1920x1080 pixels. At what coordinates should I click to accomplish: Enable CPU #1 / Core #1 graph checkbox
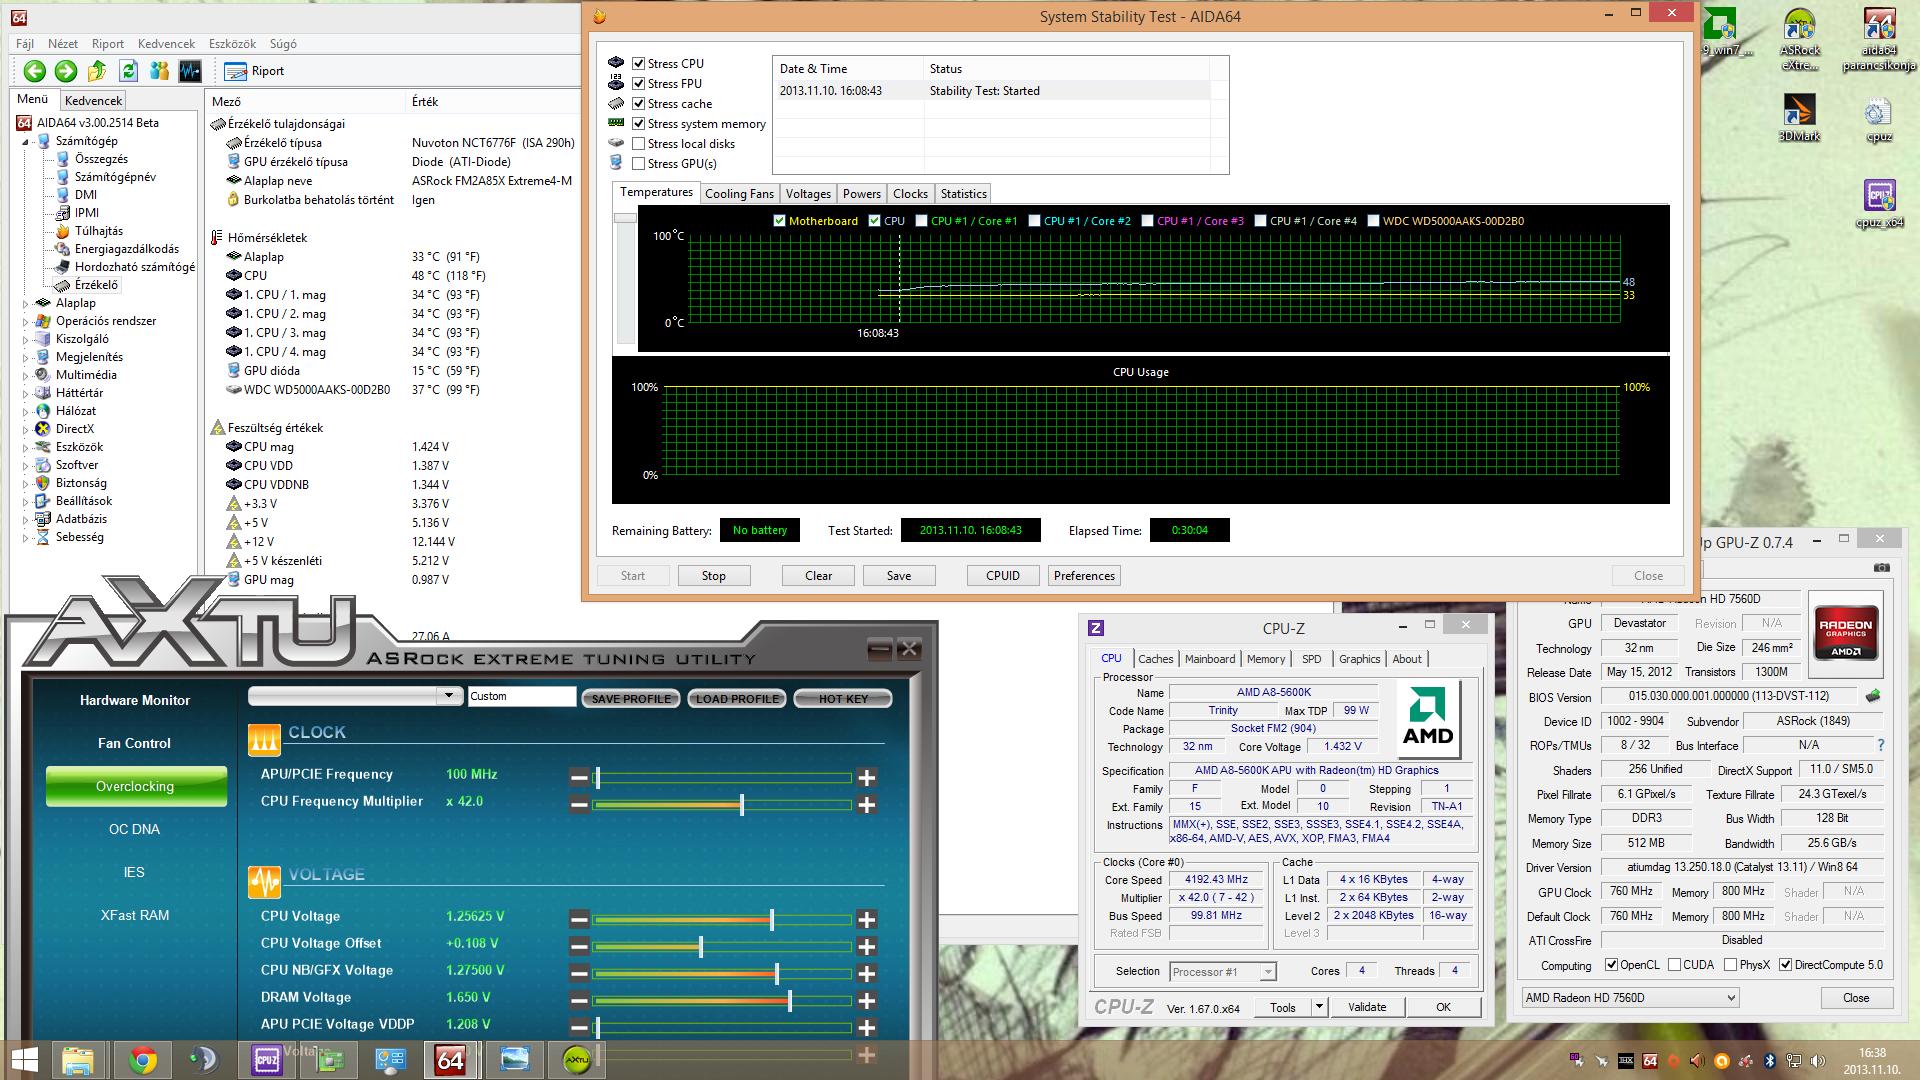(x=921, y=221)
